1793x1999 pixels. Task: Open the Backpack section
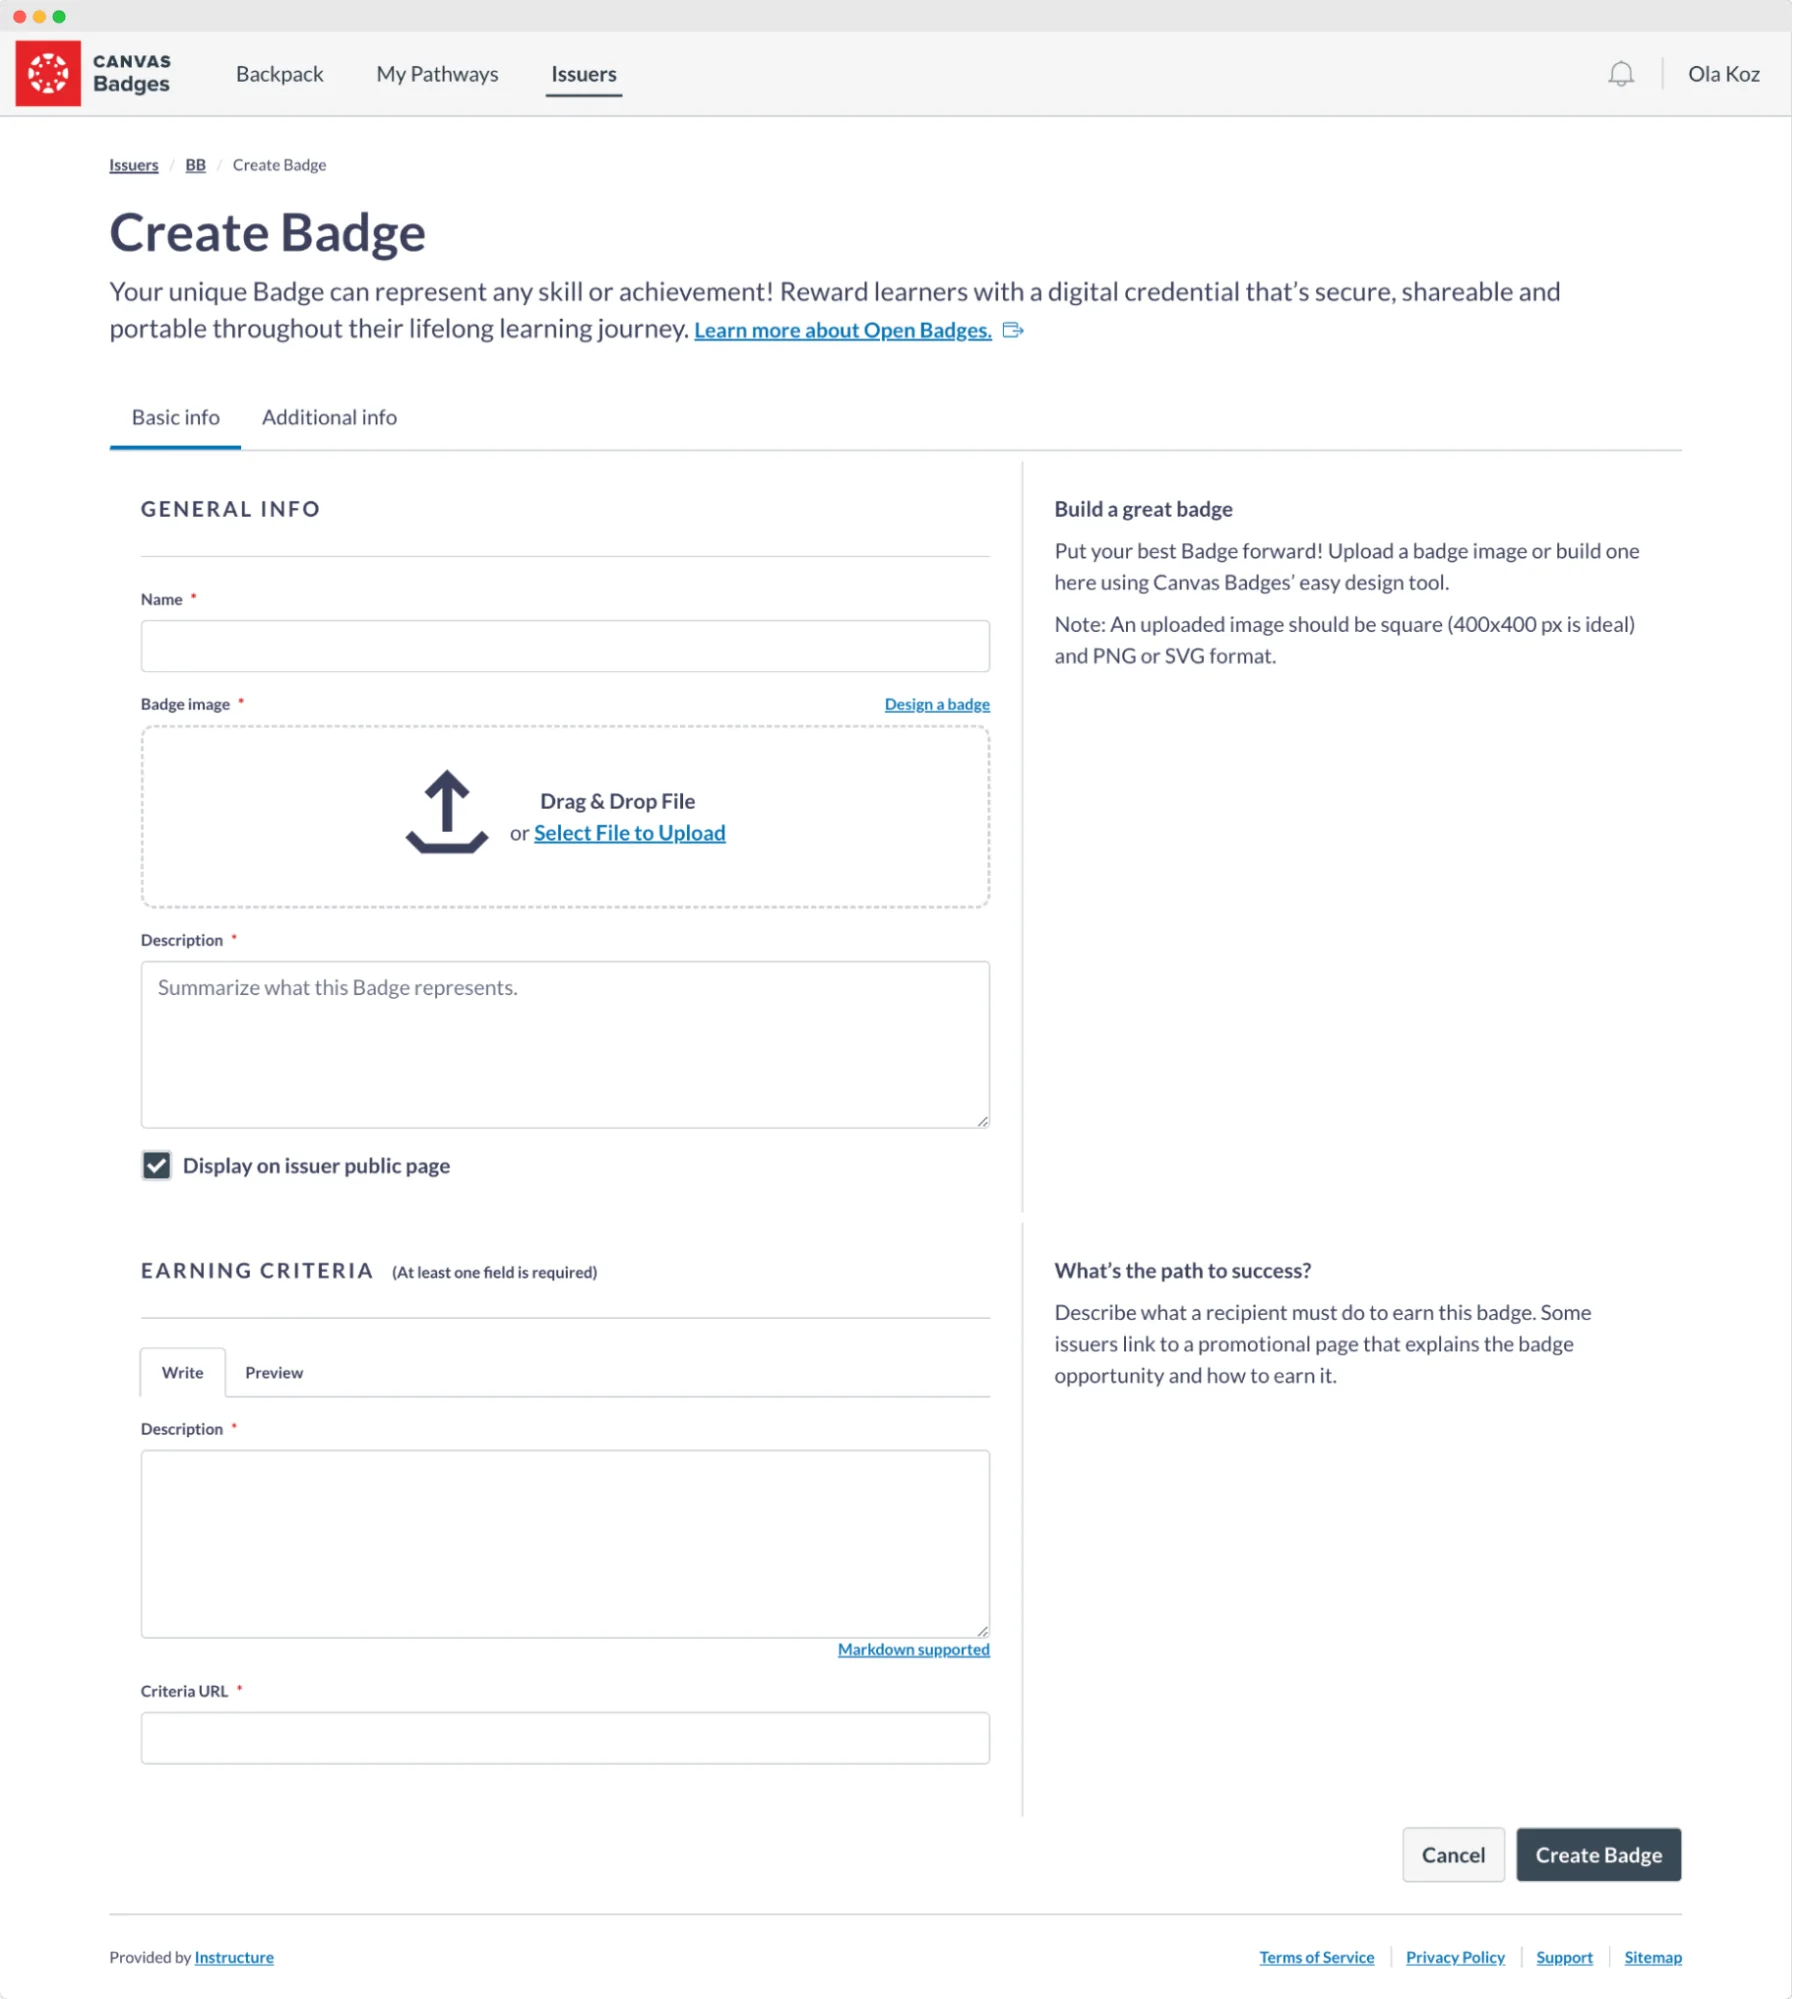(x=279, y=73)
